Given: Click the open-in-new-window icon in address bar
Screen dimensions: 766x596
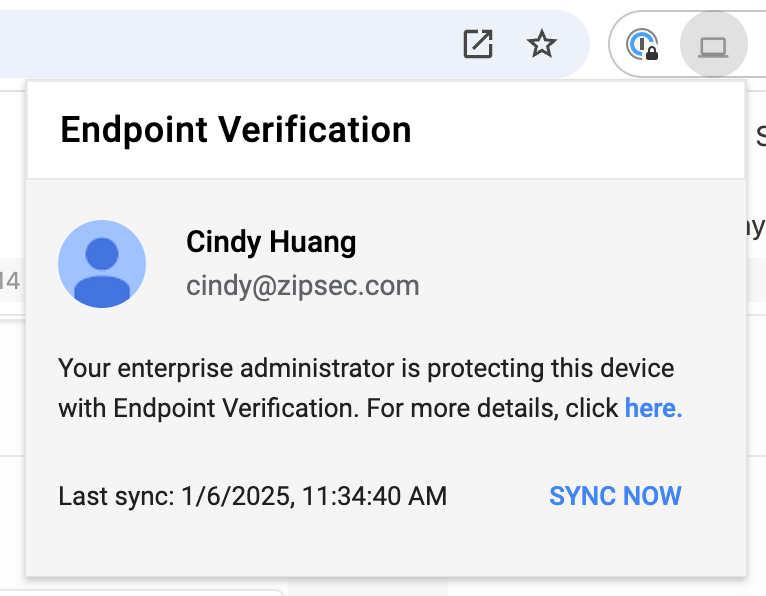Looking at the screenshot, I should [x=478, y=44].
